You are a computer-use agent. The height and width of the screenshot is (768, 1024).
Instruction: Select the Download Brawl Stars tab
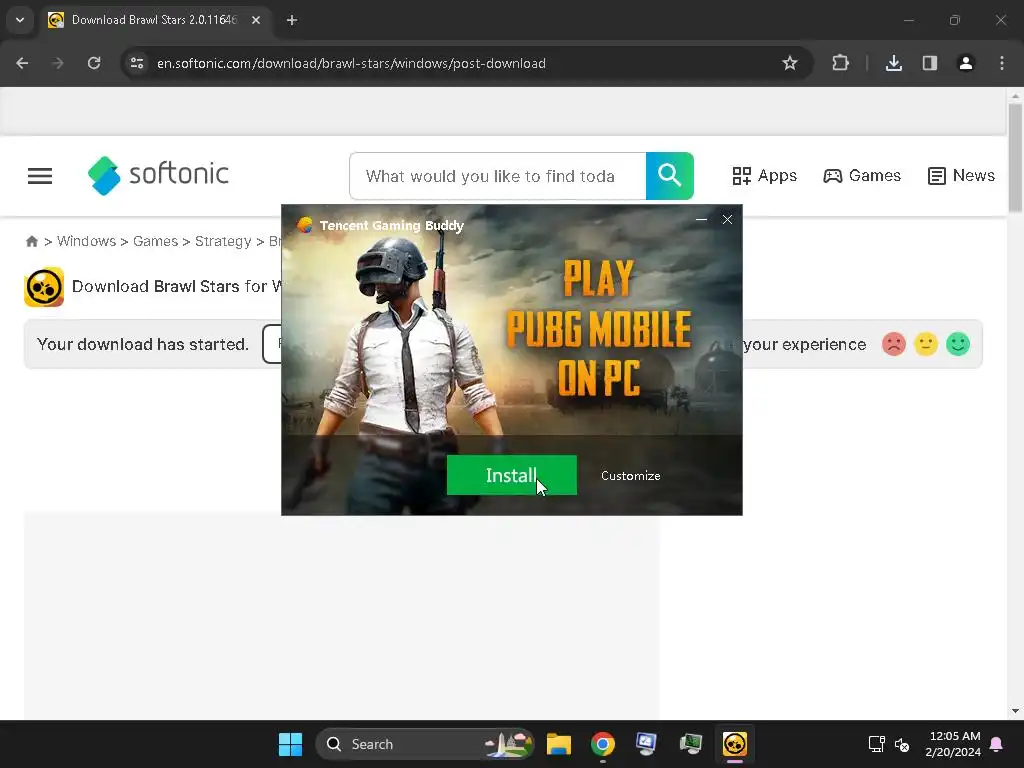(155, 20)
